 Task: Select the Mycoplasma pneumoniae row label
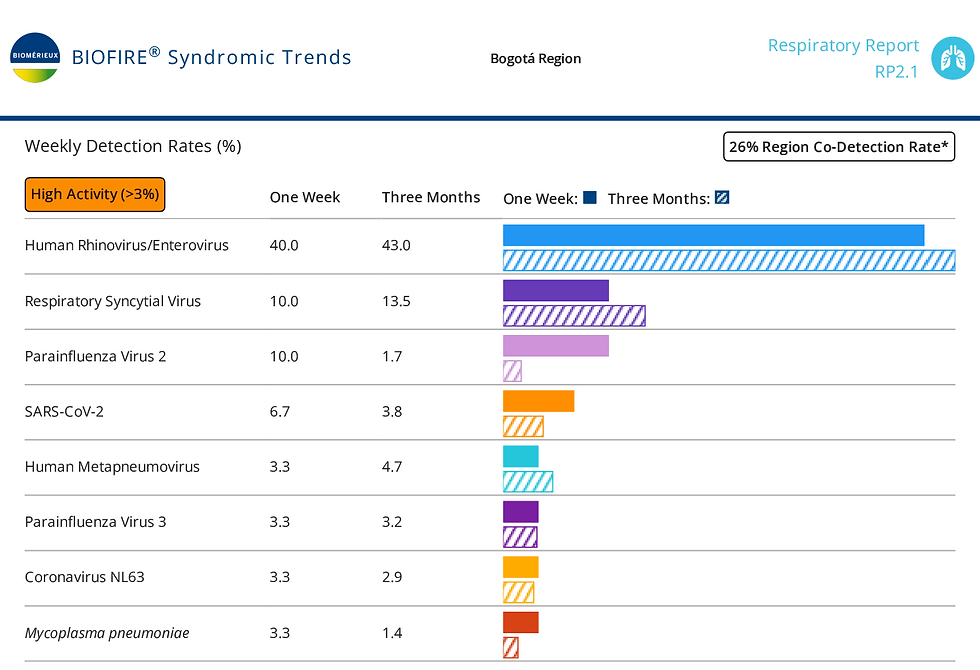107,633
